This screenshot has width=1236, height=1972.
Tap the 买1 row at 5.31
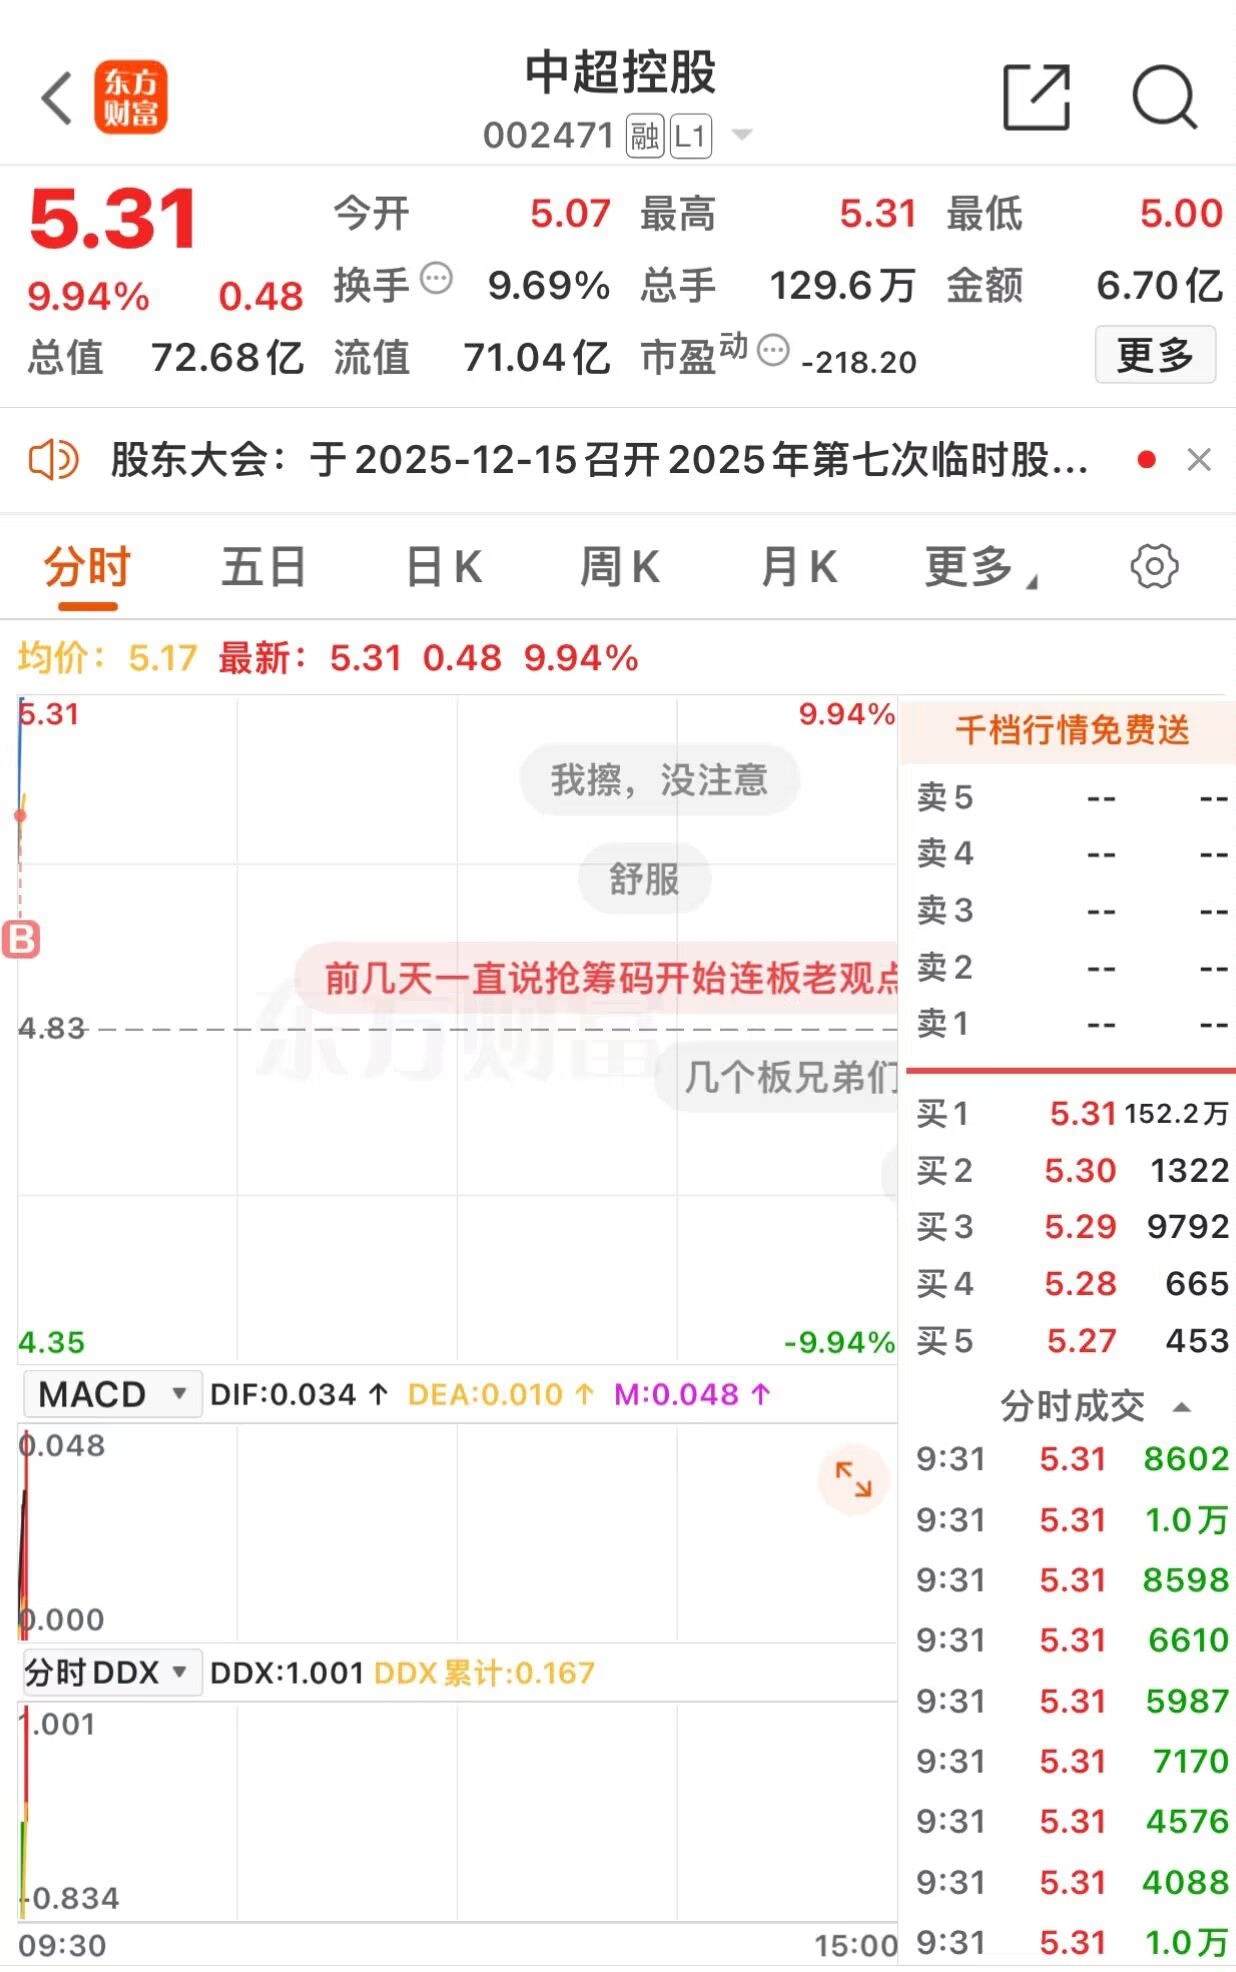[x=1072, y=1113]
